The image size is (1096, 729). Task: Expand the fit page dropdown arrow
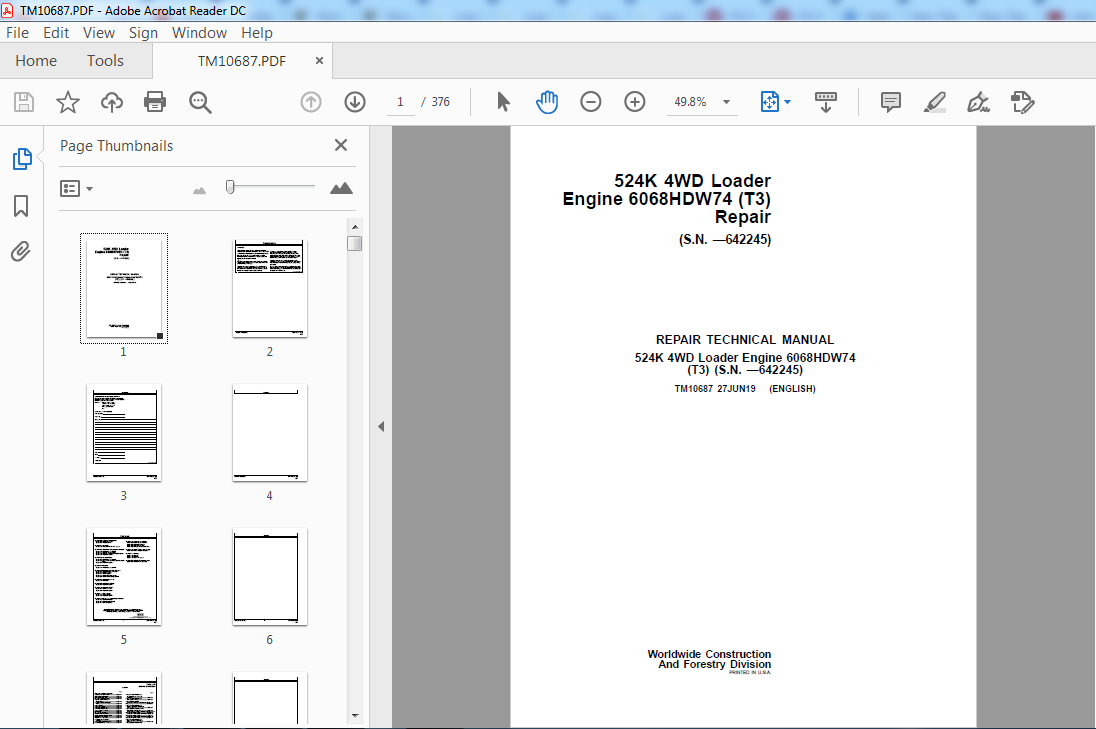[x=788, y=102]
